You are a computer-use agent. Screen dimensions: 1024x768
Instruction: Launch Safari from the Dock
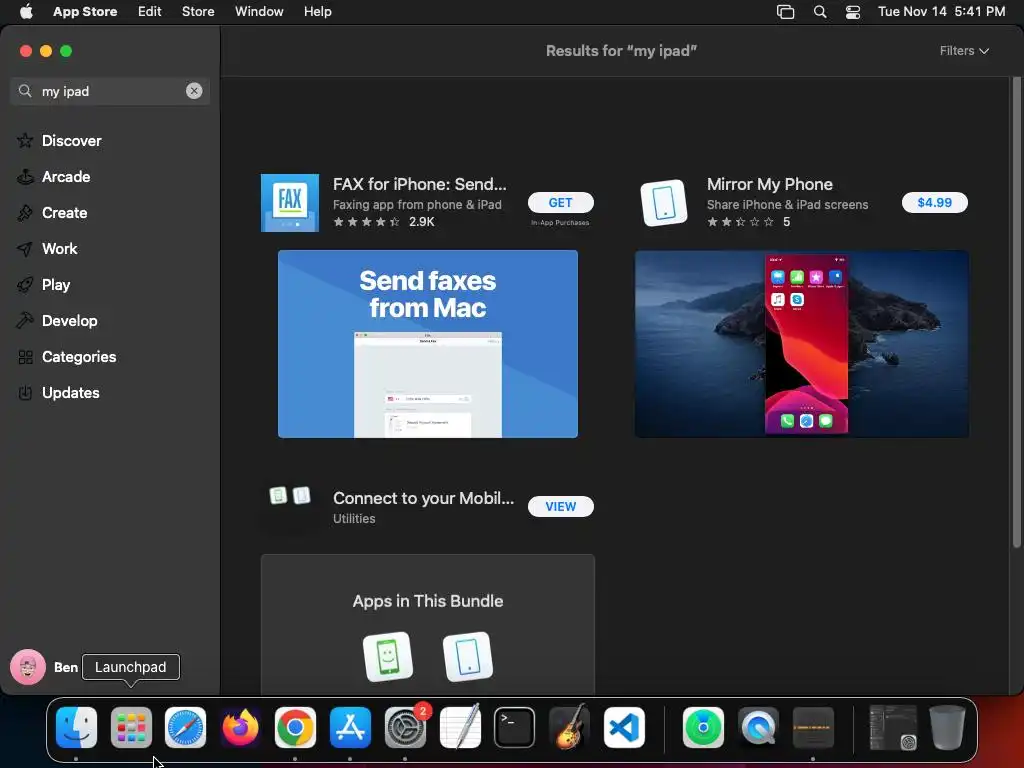pyautogui.click(x=185, y=728)
